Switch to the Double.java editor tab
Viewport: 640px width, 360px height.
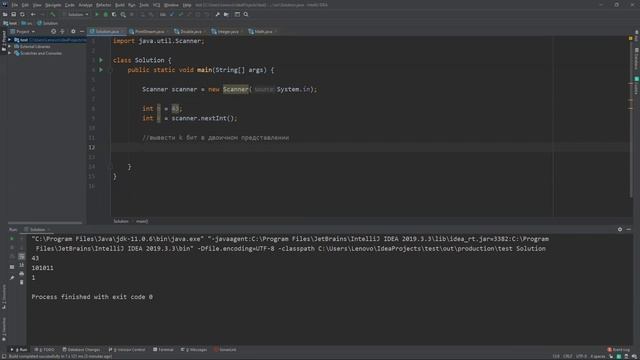click(190, 31)
